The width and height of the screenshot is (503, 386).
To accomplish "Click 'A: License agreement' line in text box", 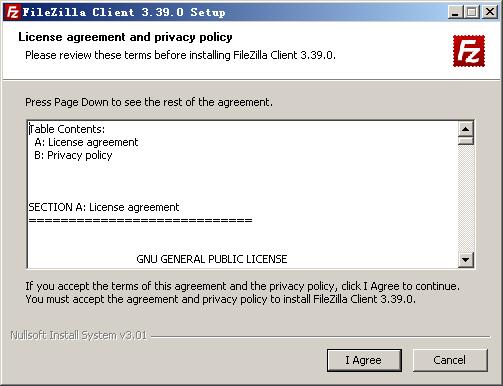I will (x=86, y=142).
